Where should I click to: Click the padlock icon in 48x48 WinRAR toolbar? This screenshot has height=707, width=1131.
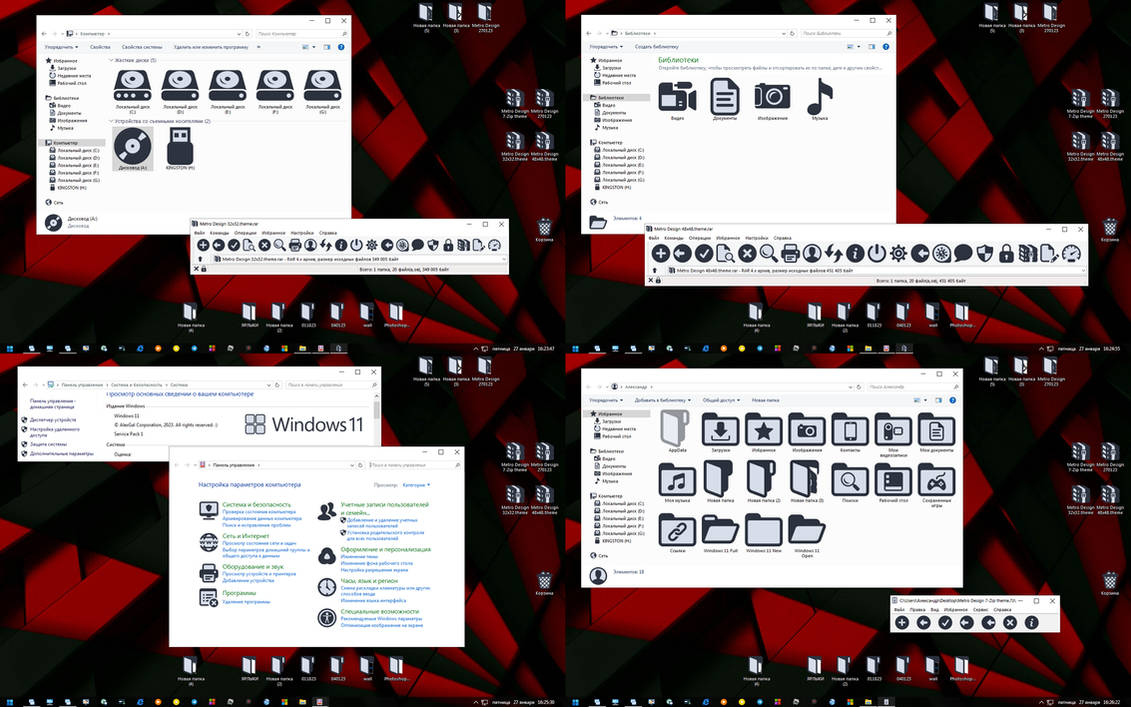(x=1006, y=253)
